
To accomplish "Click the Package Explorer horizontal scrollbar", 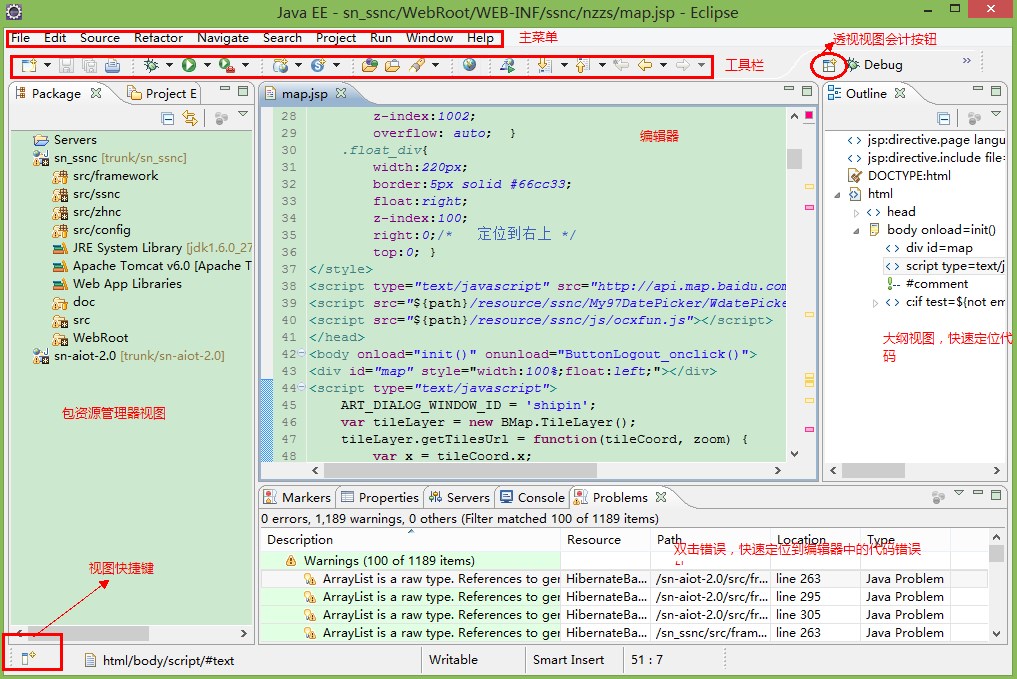I will (x=91, y=633).
